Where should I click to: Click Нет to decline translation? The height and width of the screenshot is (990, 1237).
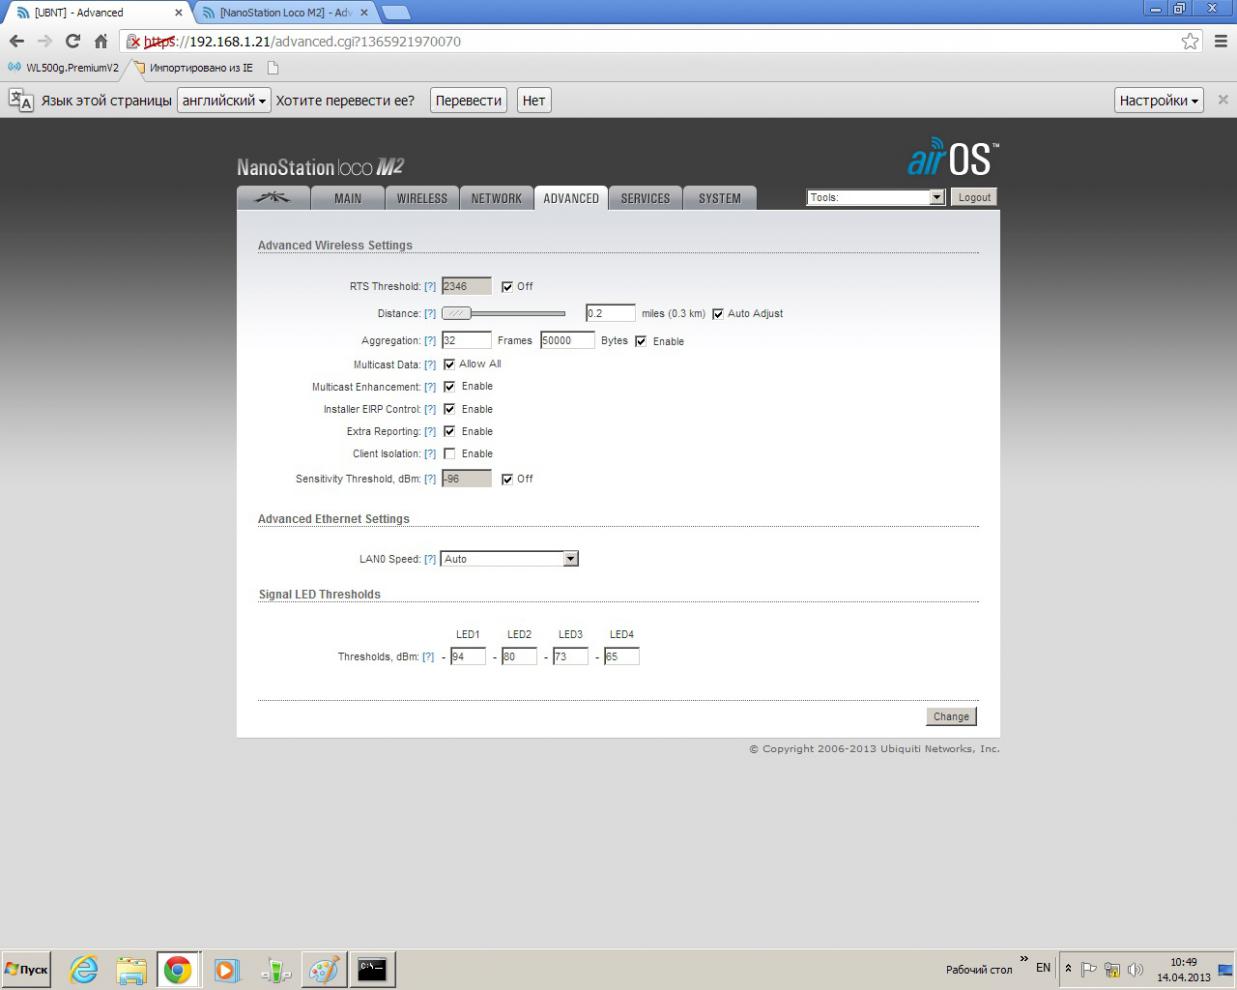[x=534, y=100]
